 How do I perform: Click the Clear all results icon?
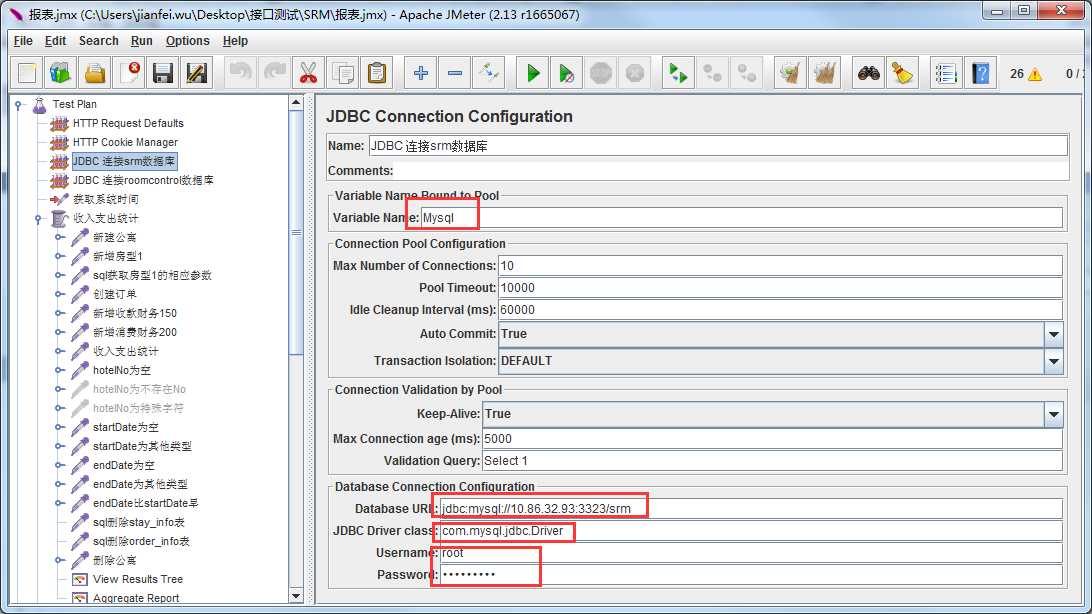pos(824,73)
